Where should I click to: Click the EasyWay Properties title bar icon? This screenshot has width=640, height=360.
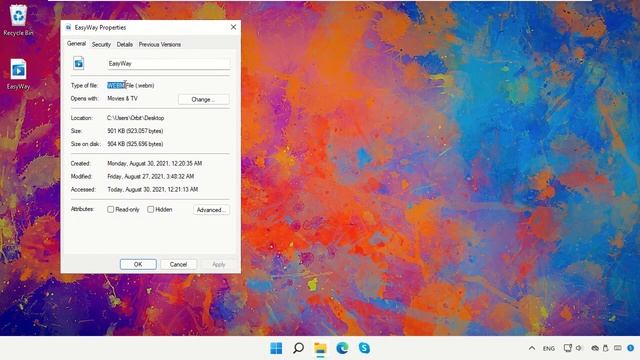68,27
